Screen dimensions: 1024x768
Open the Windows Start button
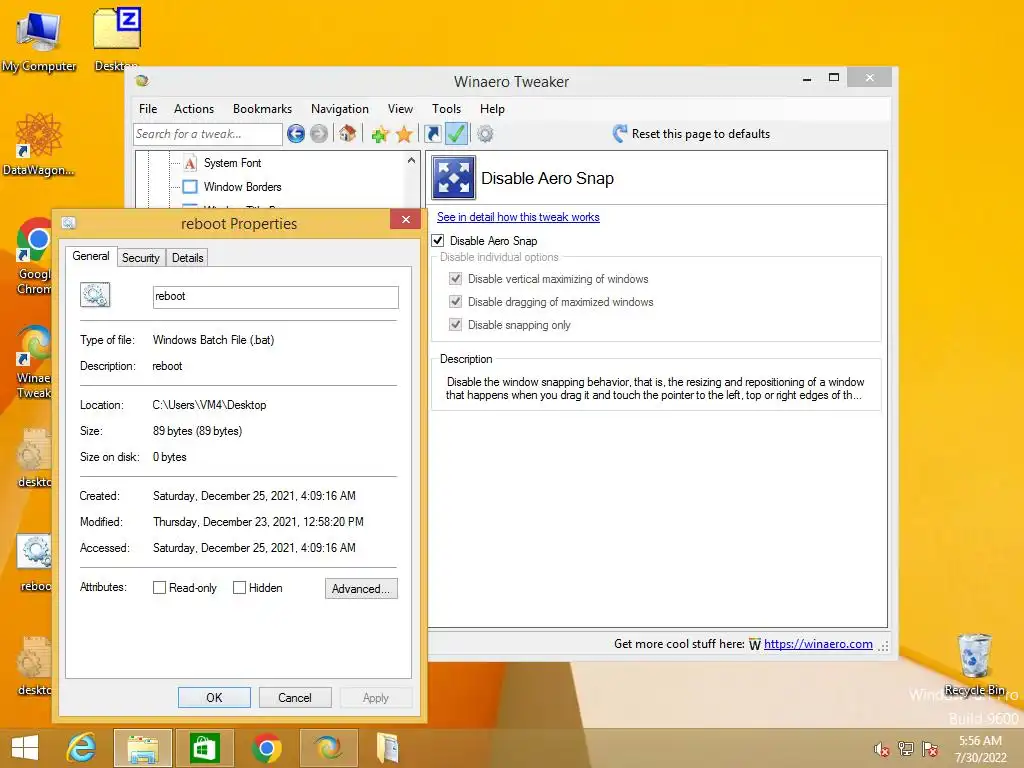(25, 748)
